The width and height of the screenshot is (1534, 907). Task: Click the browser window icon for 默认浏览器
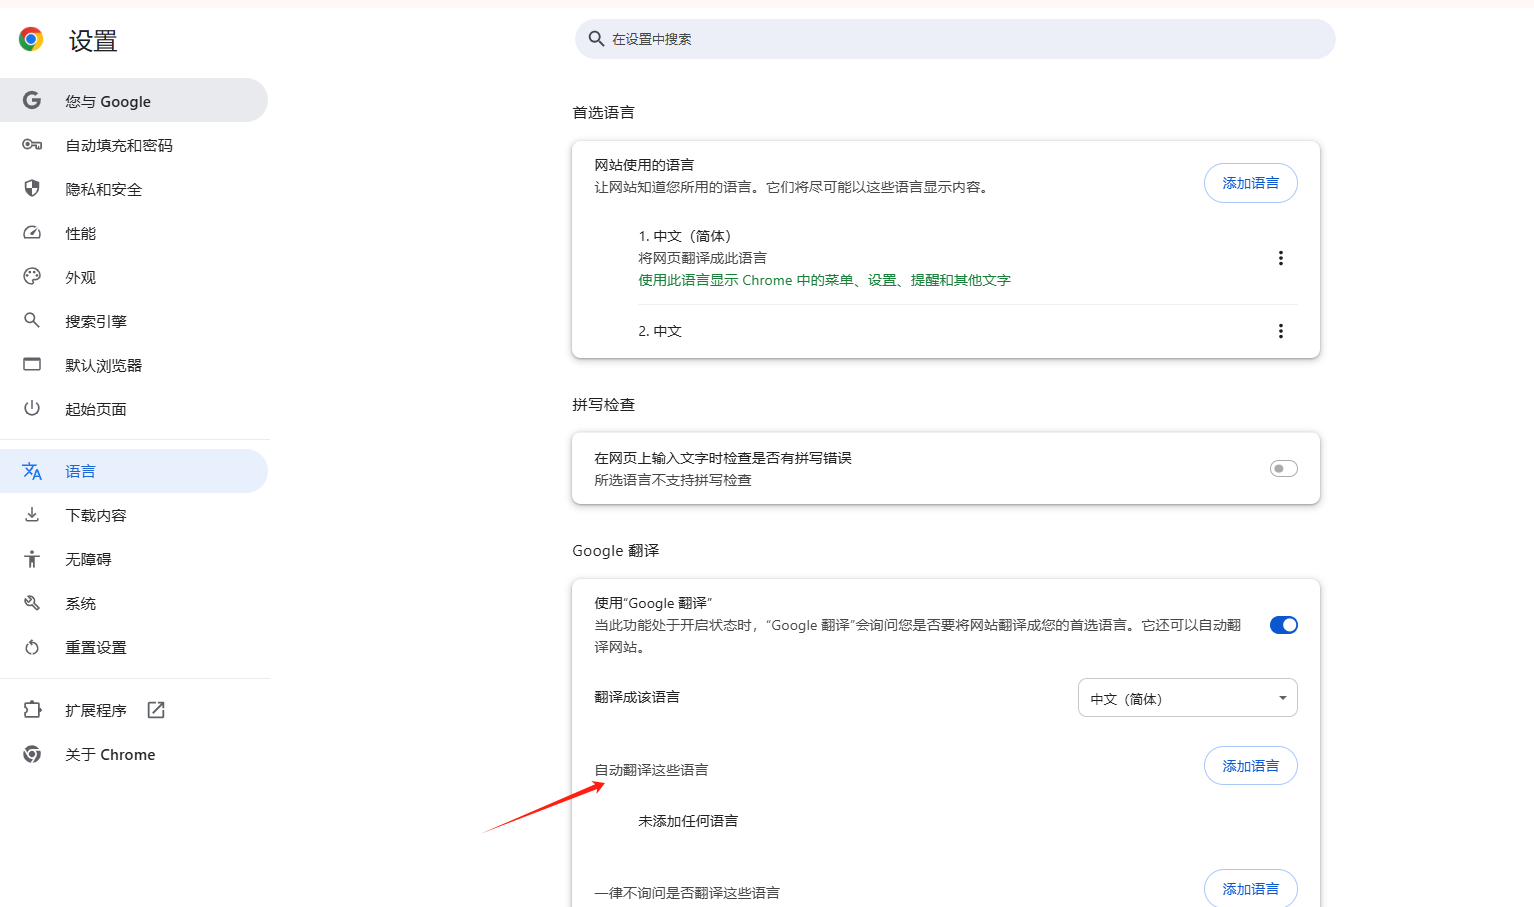pos(32,364)
